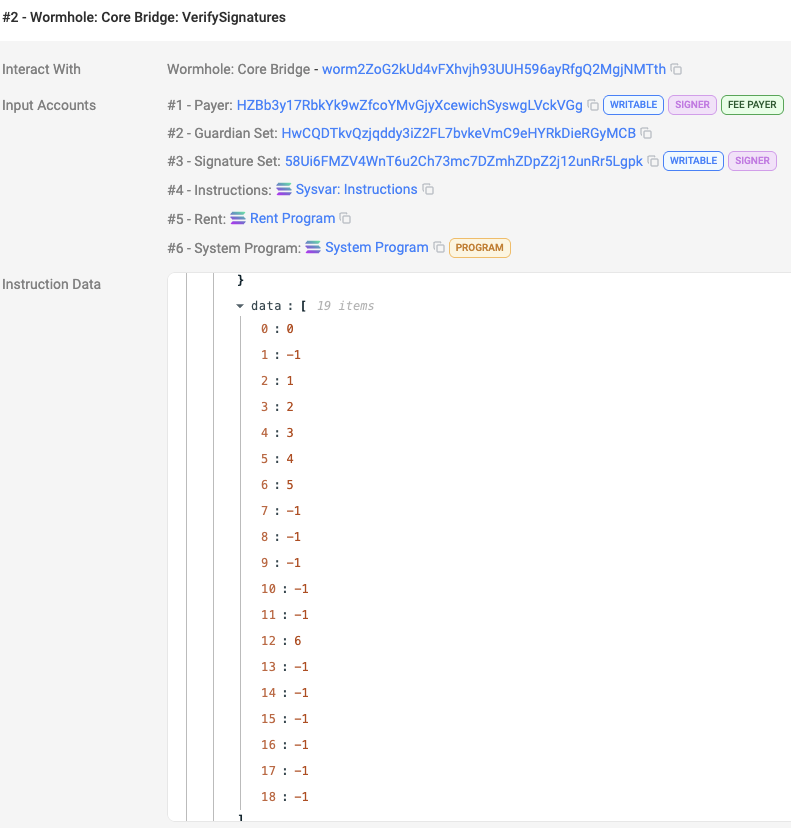Screen dimensions: 791x828
Task: Copy the Wormhole Core Bridge program address
Action: pos(676,69)
